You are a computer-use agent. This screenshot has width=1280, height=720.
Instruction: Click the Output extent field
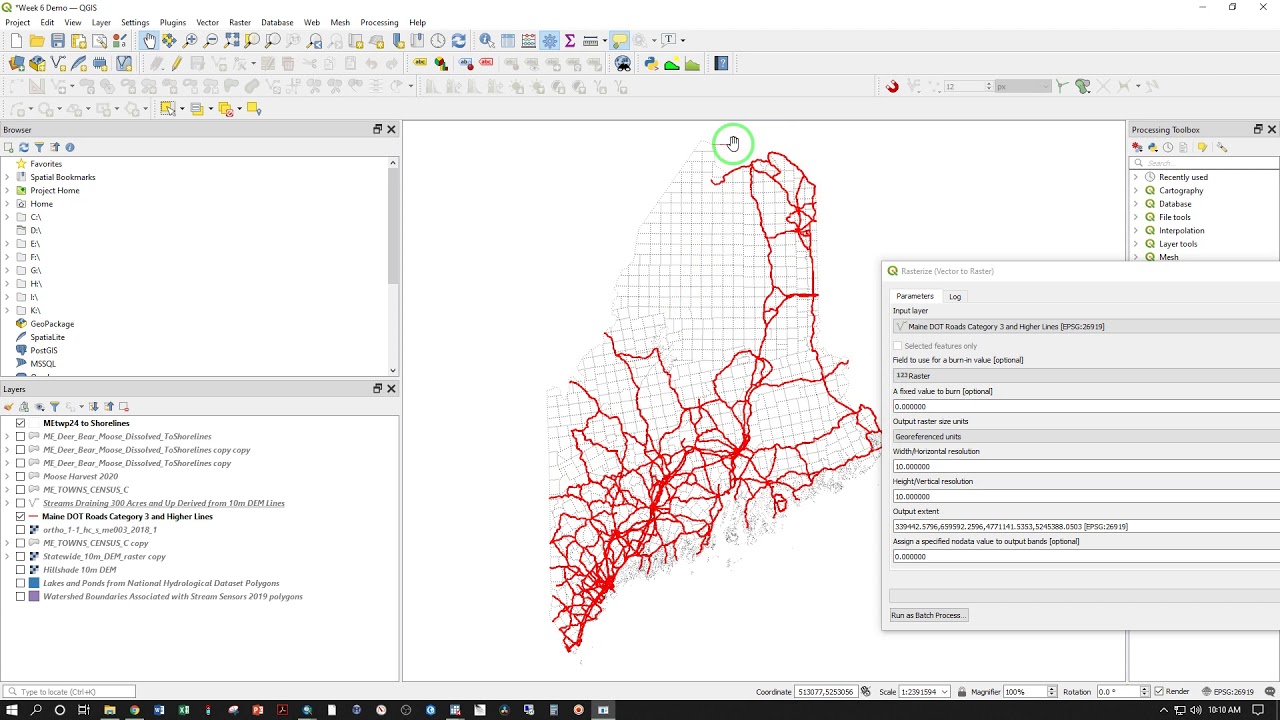pyautogui.click(x=1086, y=527)
